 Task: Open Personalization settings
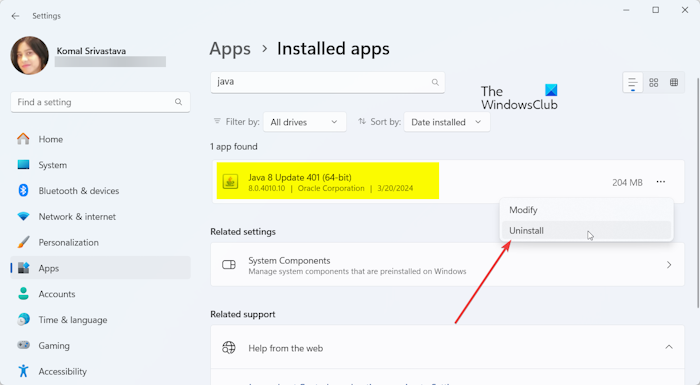pyautogui.click(x=100, y=243)
